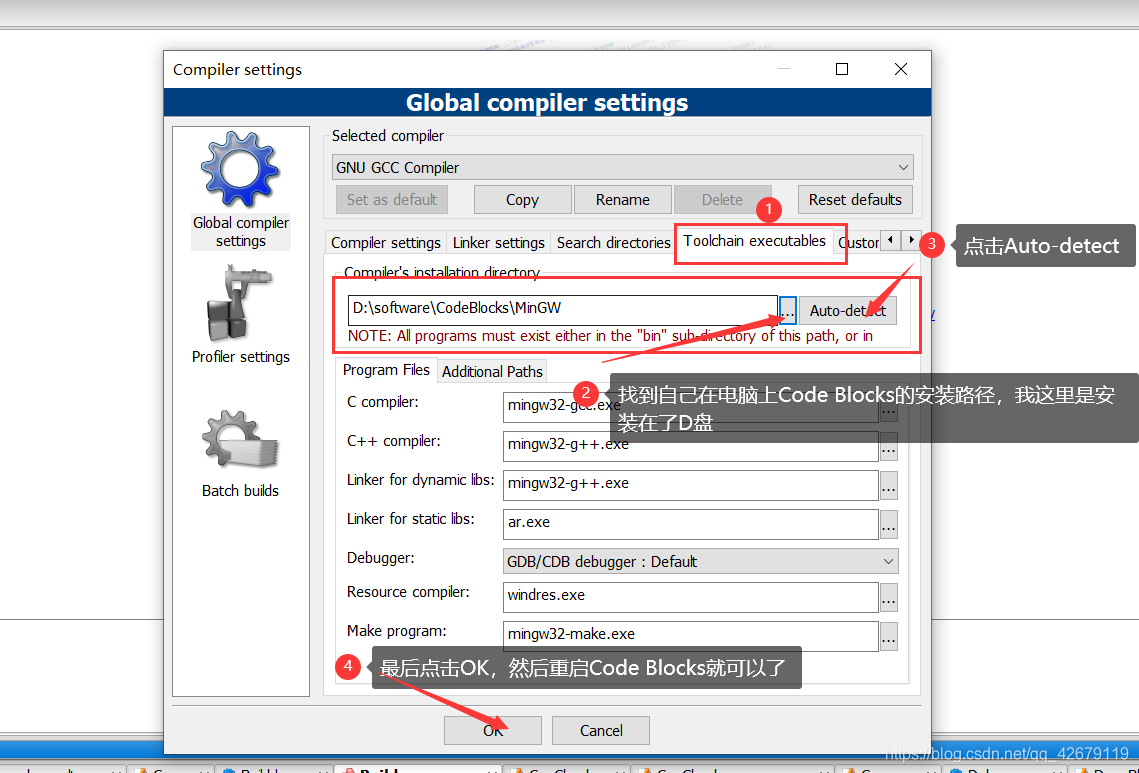
Task: Open the Program Files sub-tab
Action: [386, 370]
